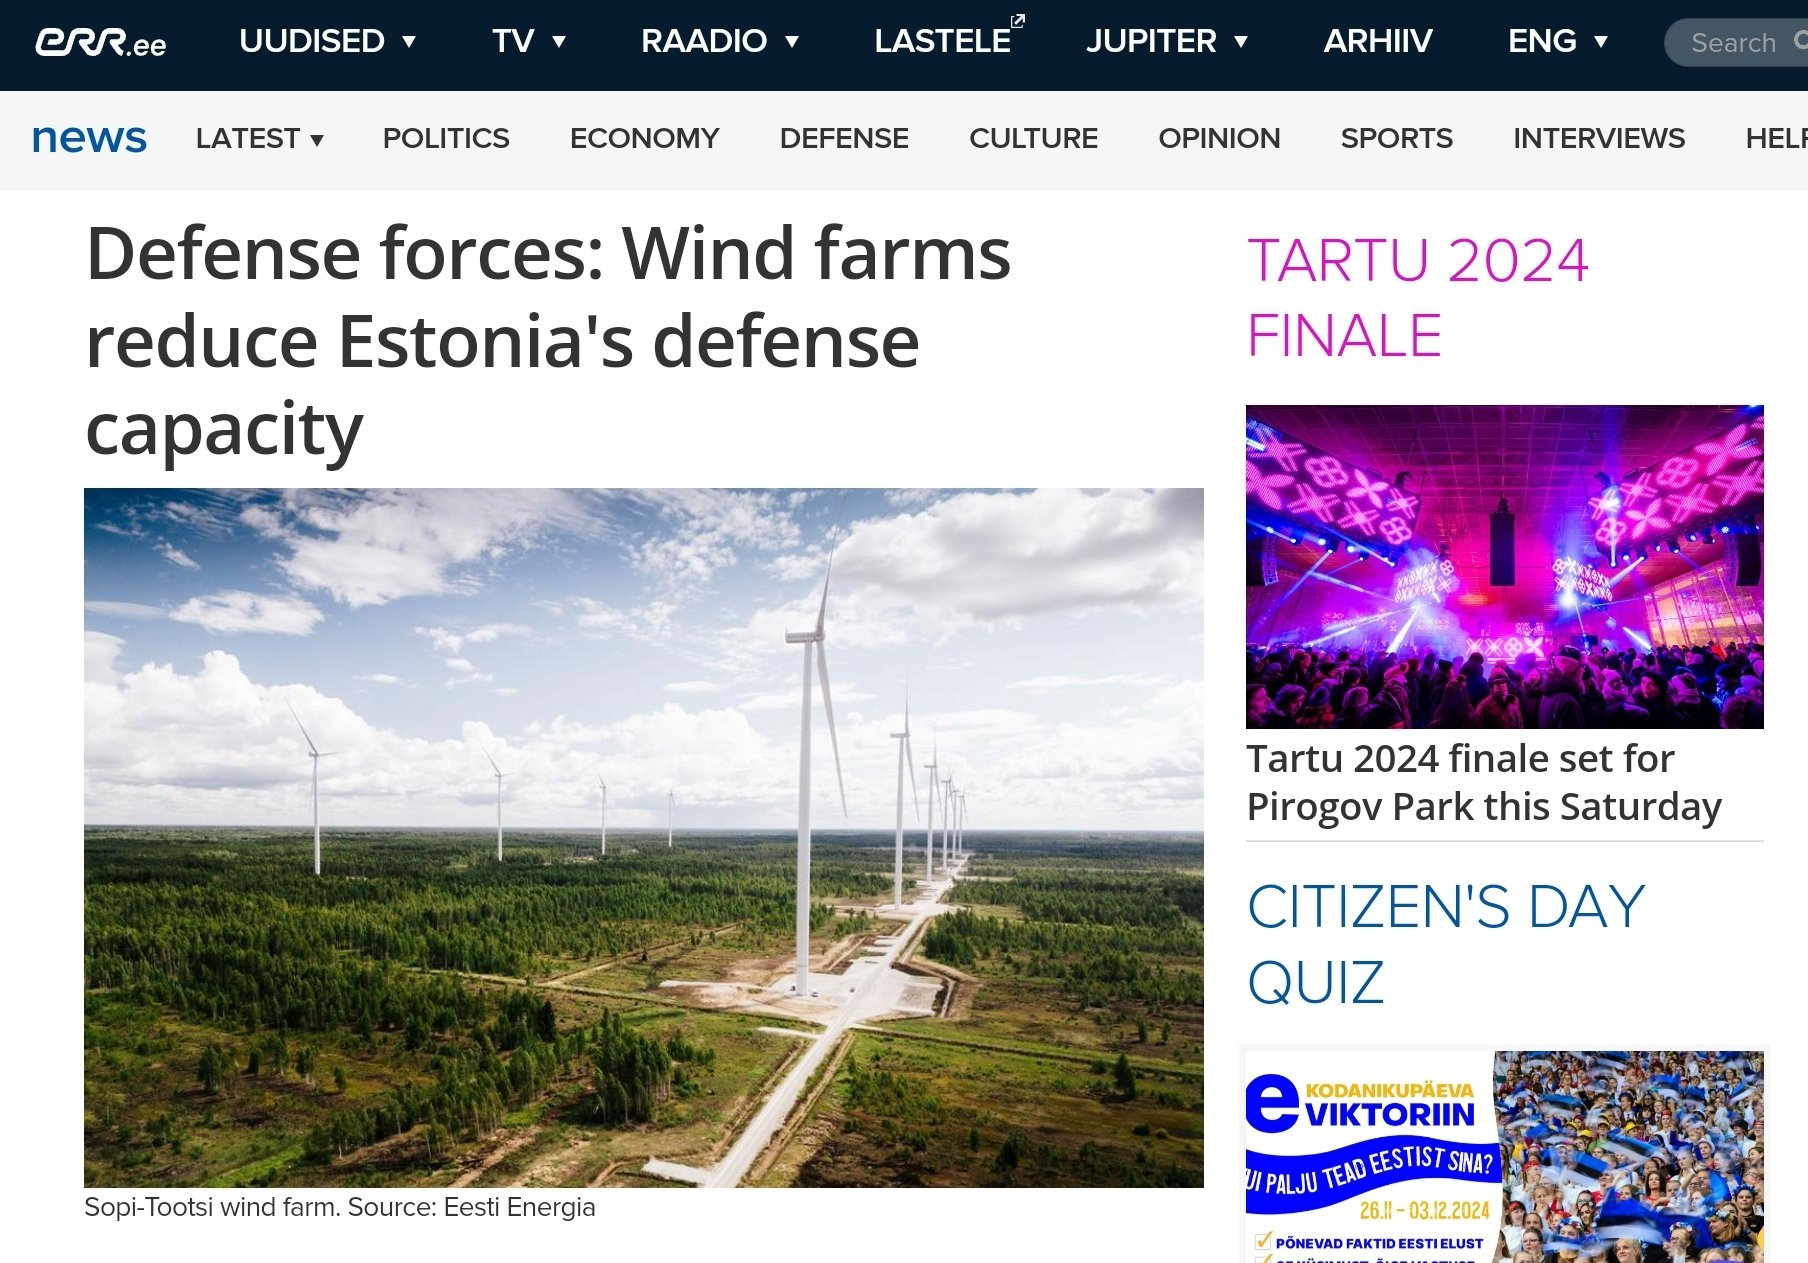Open the Kodanikupäeva Viktoriin quiz banner
The height and width of the screenshot is (1263, 1808).
pyautogui.click(x=1504, y=1155)
